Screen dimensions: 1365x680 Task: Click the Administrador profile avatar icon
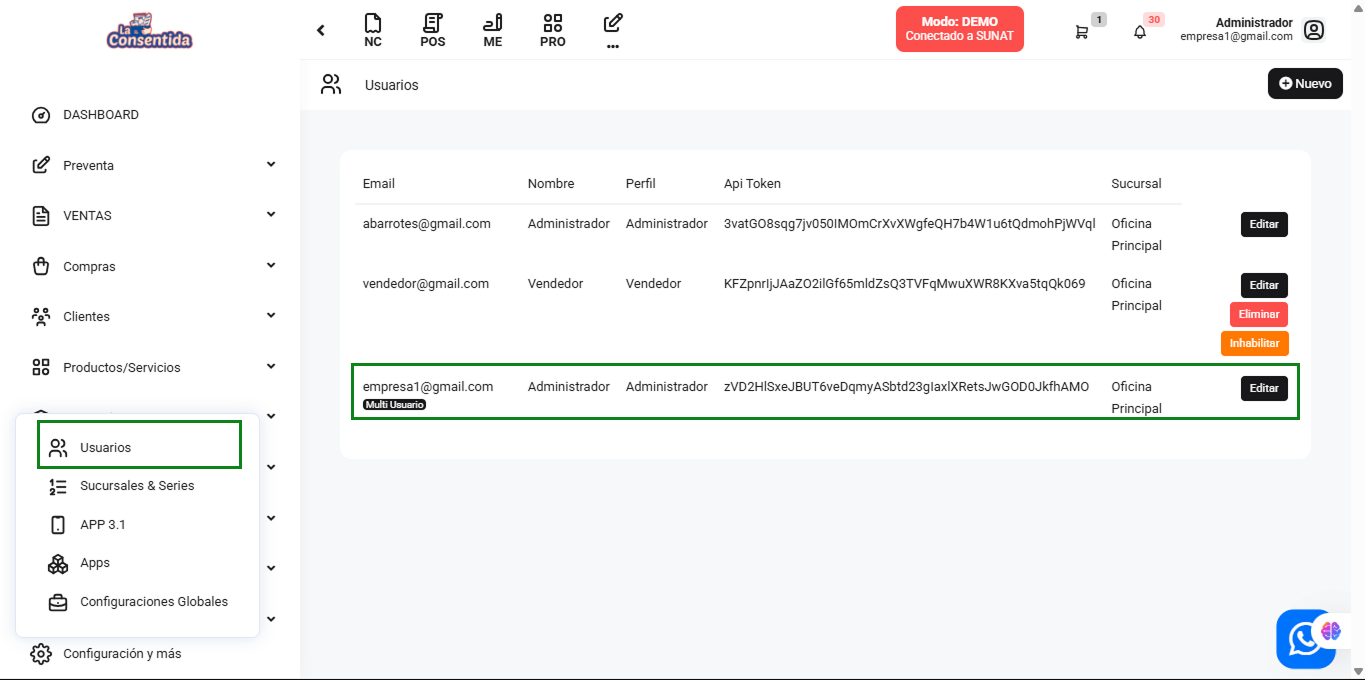coord(1314,30)
